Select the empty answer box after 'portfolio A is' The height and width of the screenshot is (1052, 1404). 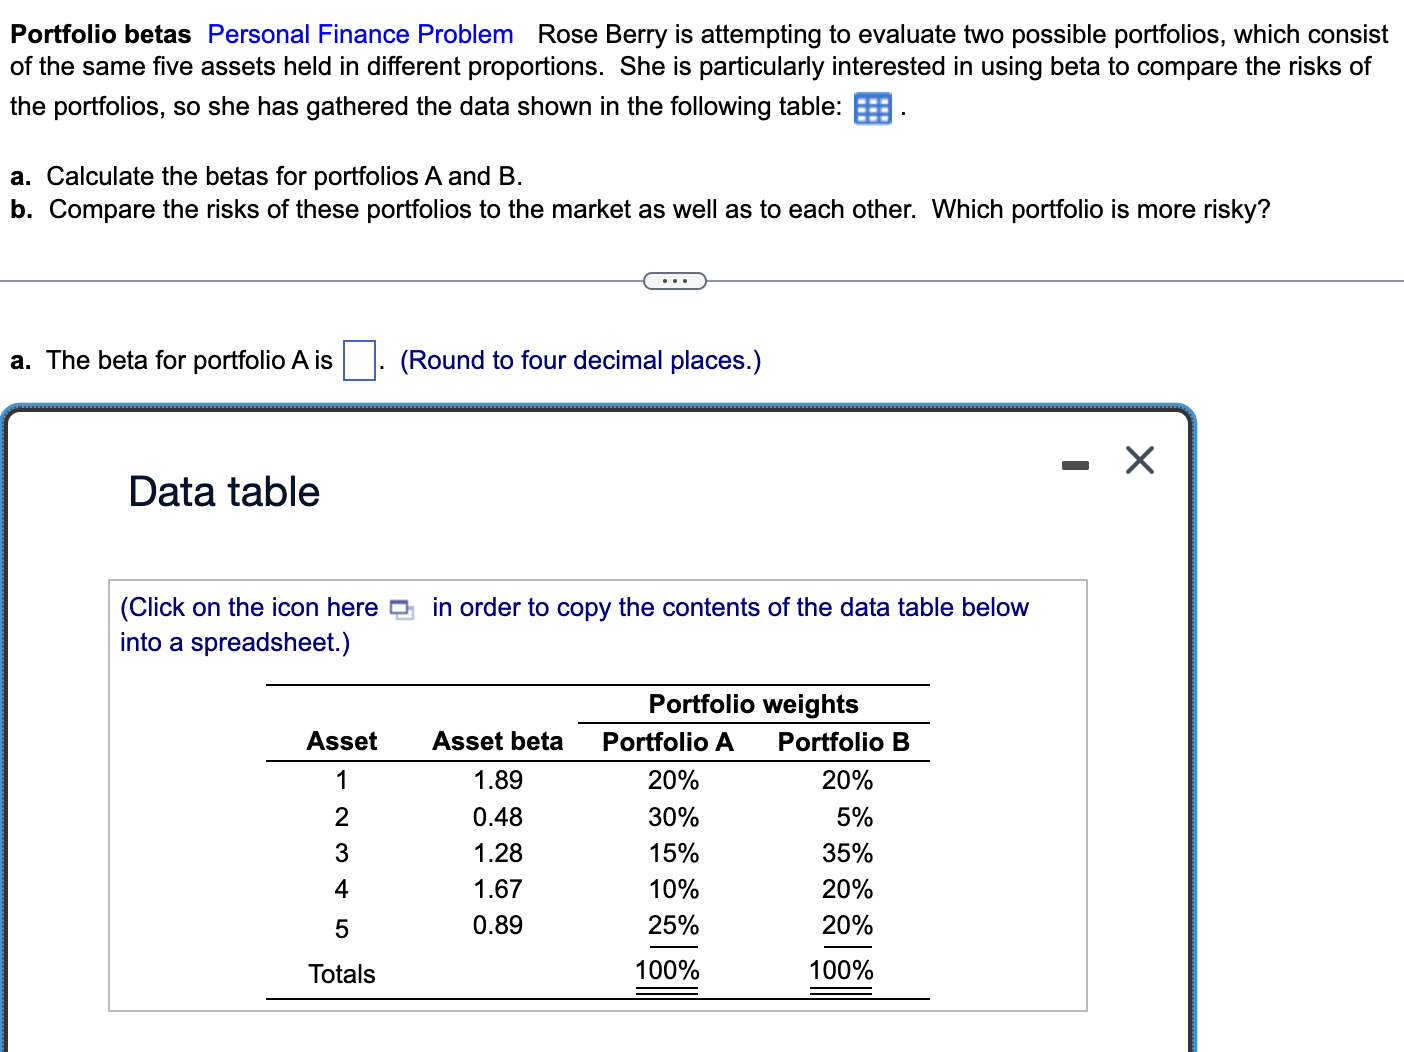coord(358,361)
